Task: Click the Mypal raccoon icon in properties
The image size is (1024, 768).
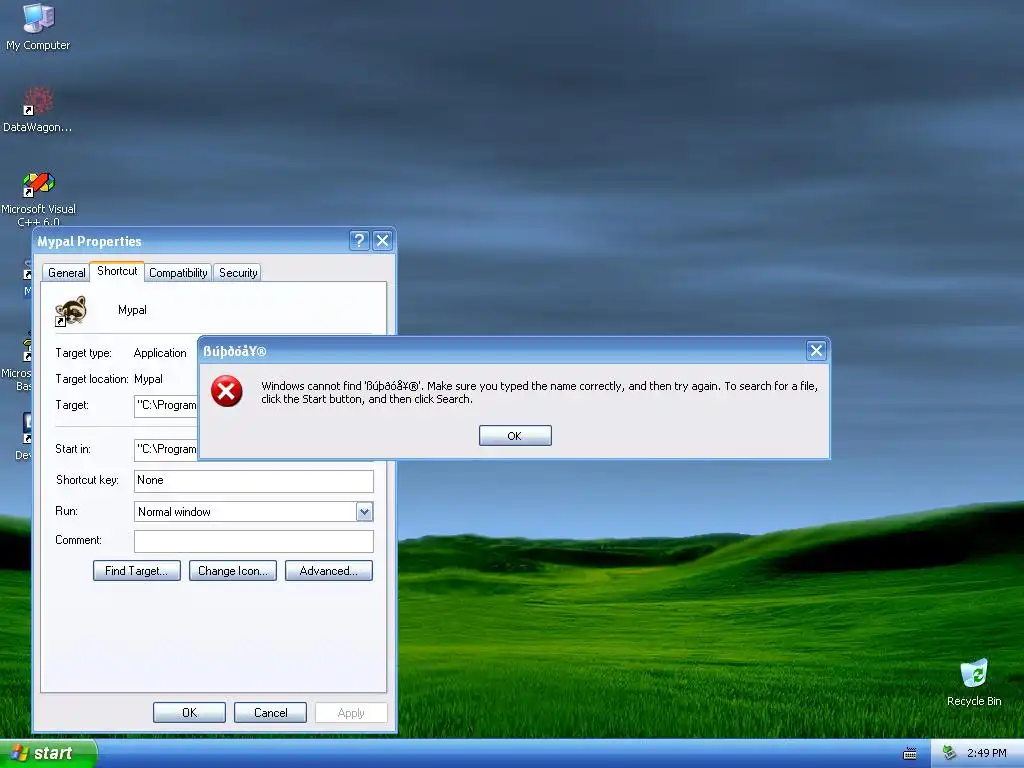Action: point(71,311)
